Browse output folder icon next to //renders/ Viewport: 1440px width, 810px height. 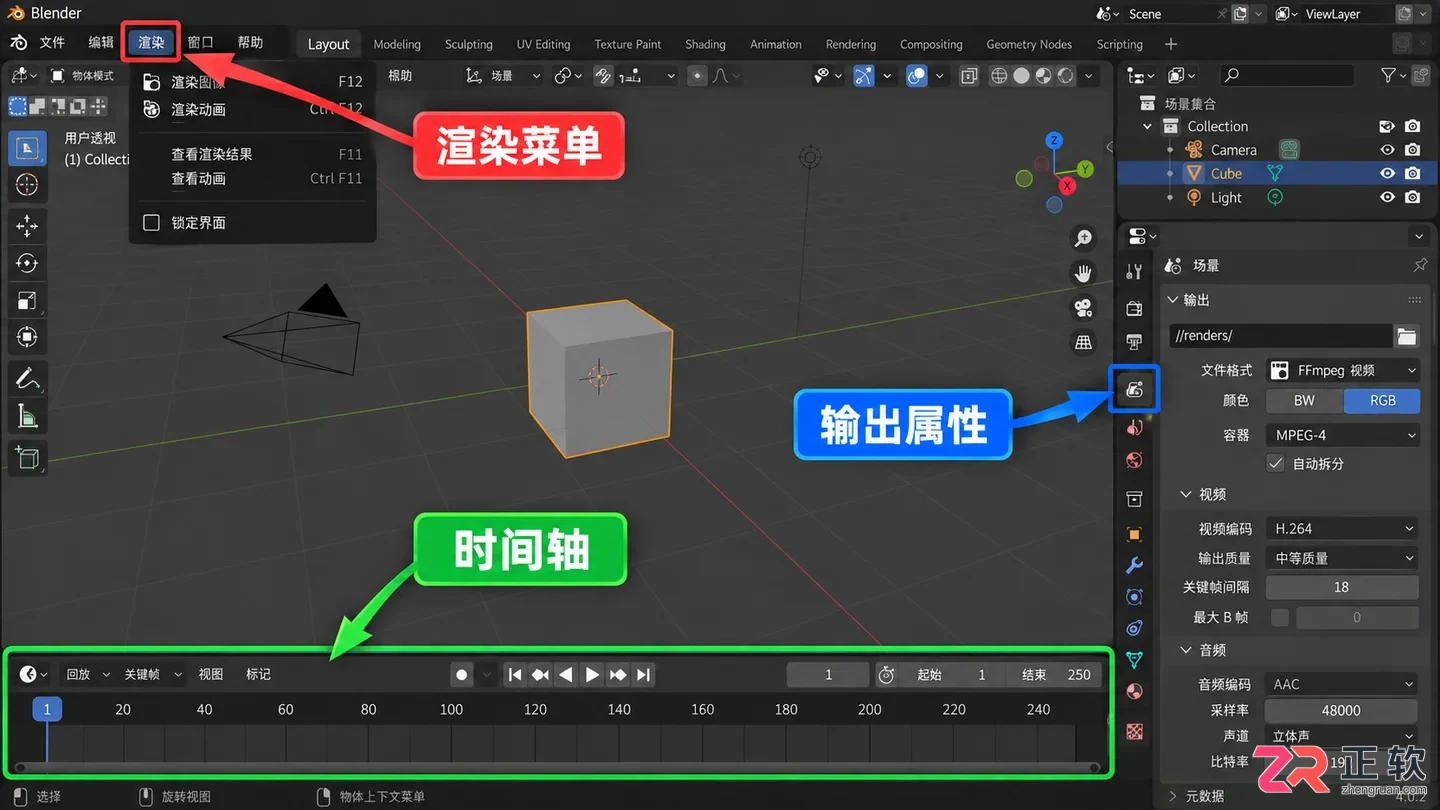[1407, 336]
